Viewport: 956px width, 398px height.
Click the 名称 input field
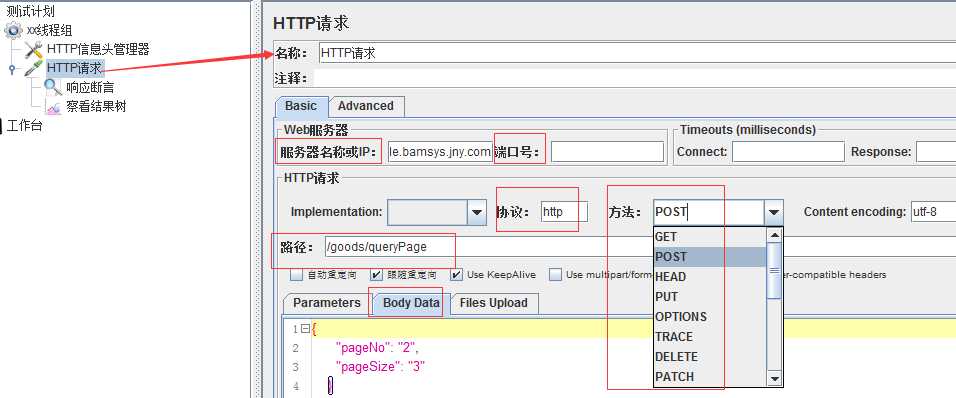coord(637,53)
